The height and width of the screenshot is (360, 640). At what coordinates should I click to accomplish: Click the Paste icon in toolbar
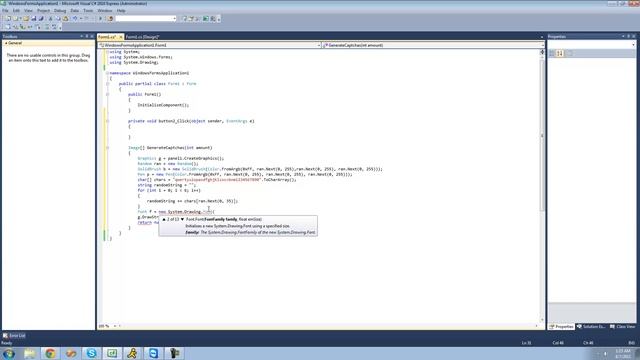click(x=65, y=19)
